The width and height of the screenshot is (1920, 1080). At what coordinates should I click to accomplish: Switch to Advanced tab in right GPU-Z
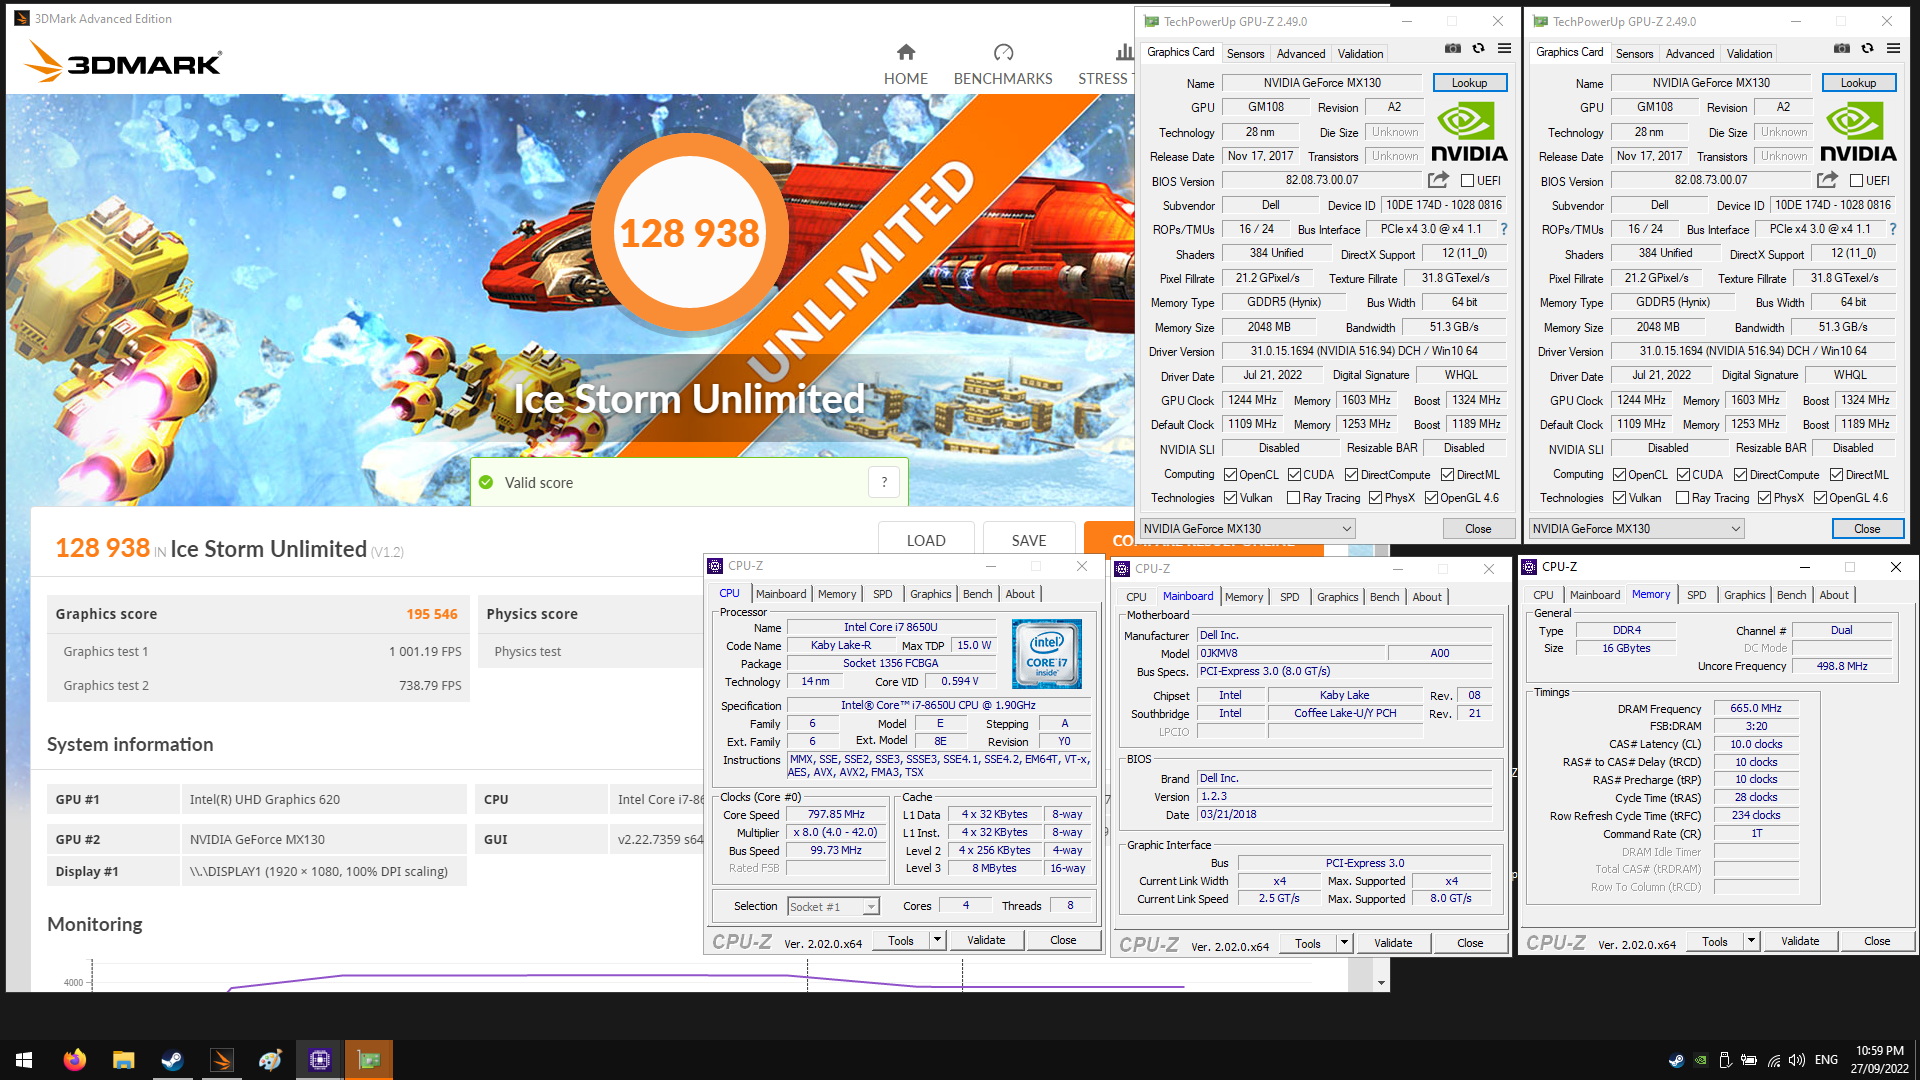click(1690, 54)
